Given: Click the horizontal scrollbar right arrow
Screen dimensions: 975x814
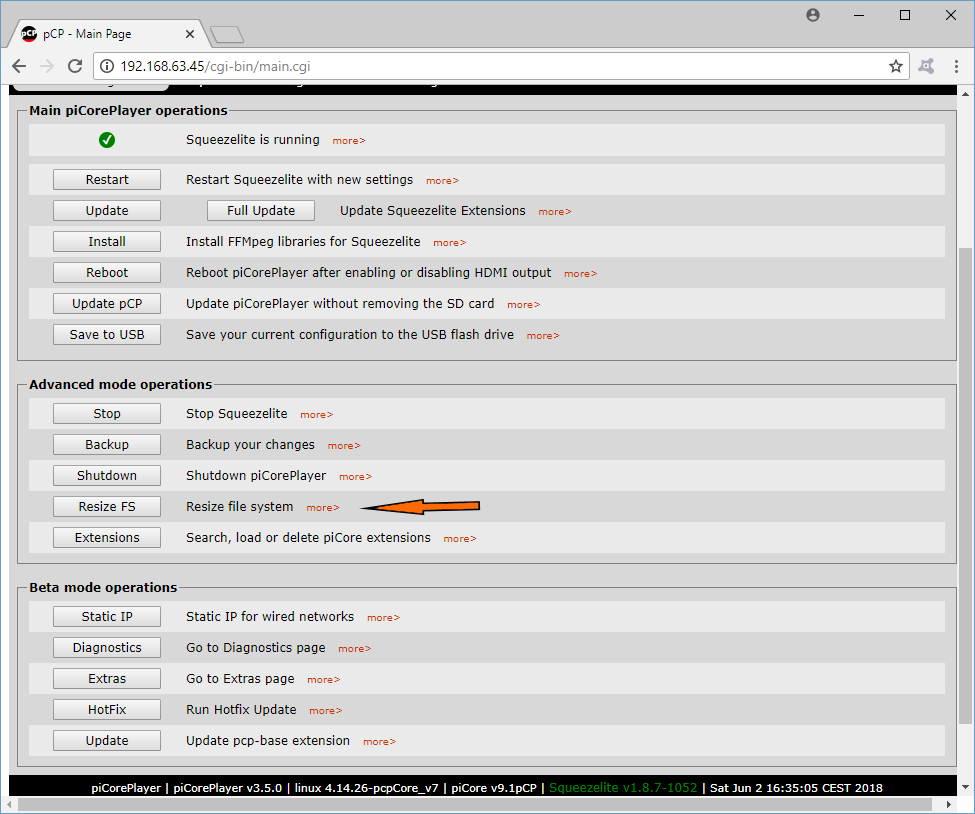Looking at the screenshot, I should point(949,804).
